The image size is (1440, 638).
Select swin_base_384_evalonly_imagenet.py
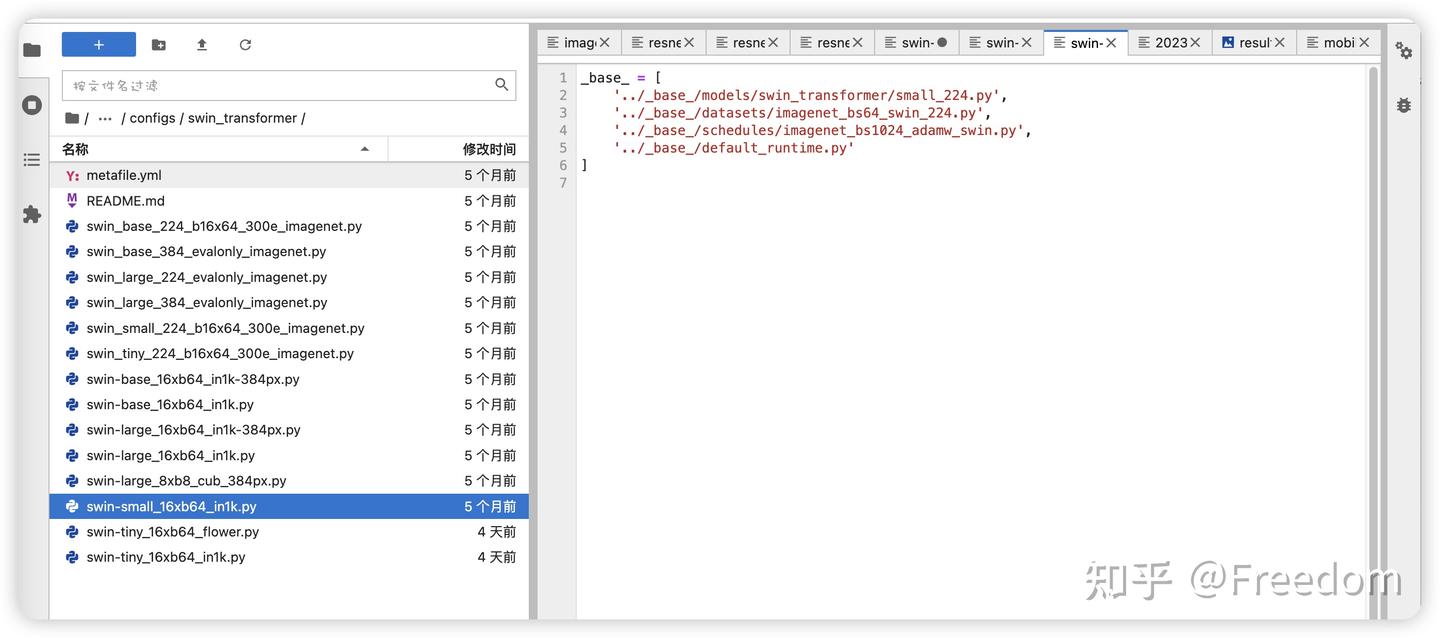coord(289,252)
